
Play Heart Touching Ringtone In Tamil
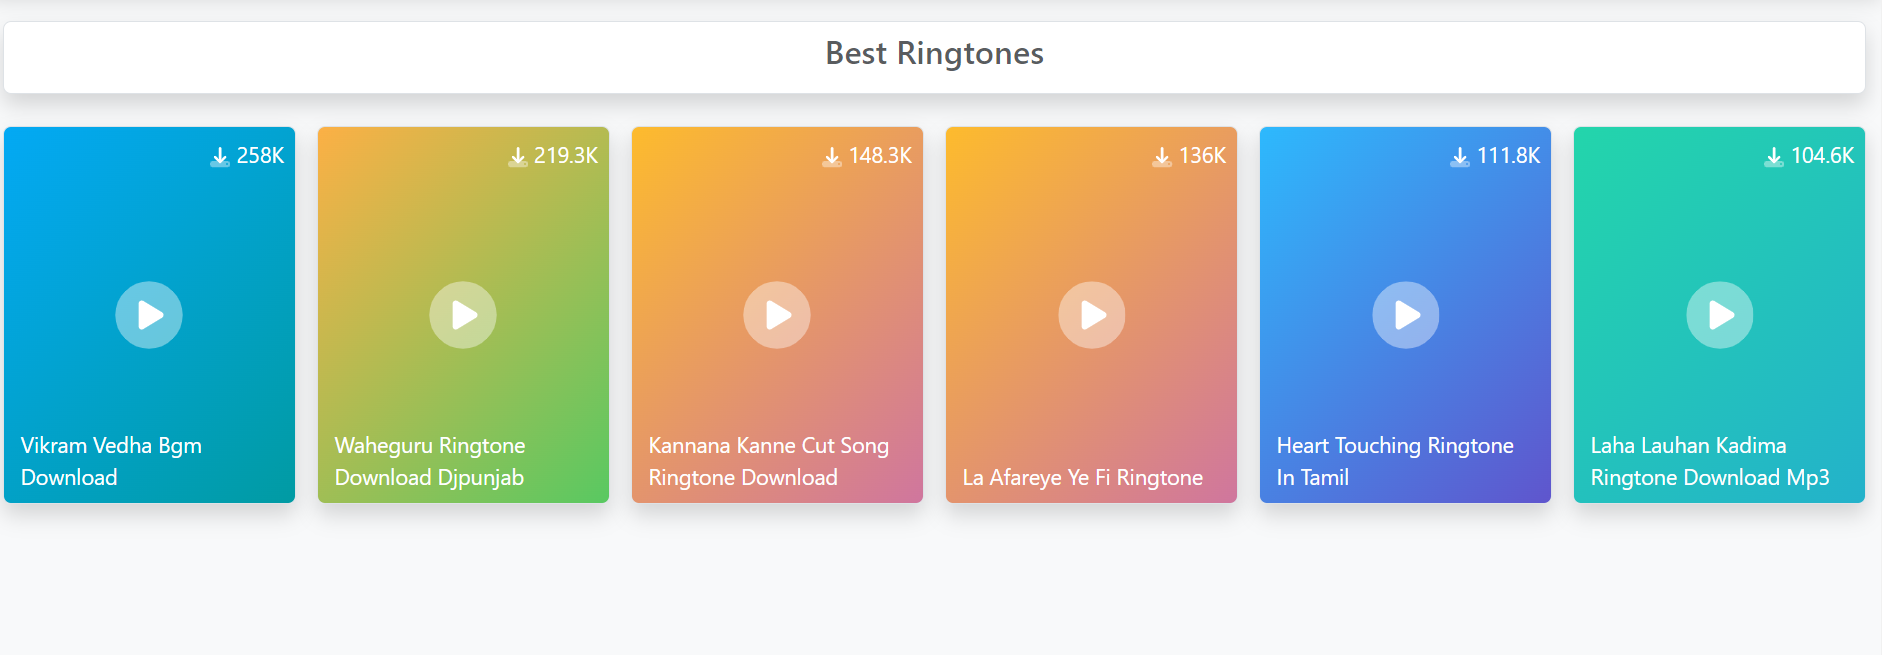click(1405, 315)
